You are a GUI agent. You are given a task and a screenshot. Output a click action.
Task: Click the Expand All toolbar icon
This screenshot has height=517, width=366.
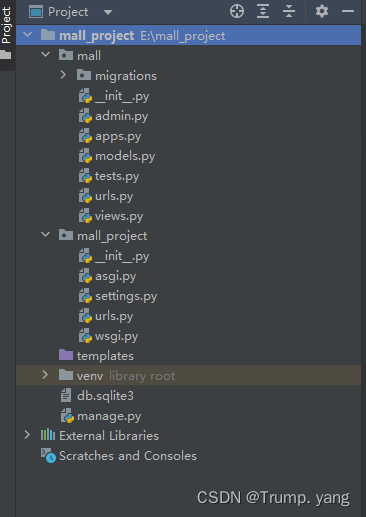(263, 12)
